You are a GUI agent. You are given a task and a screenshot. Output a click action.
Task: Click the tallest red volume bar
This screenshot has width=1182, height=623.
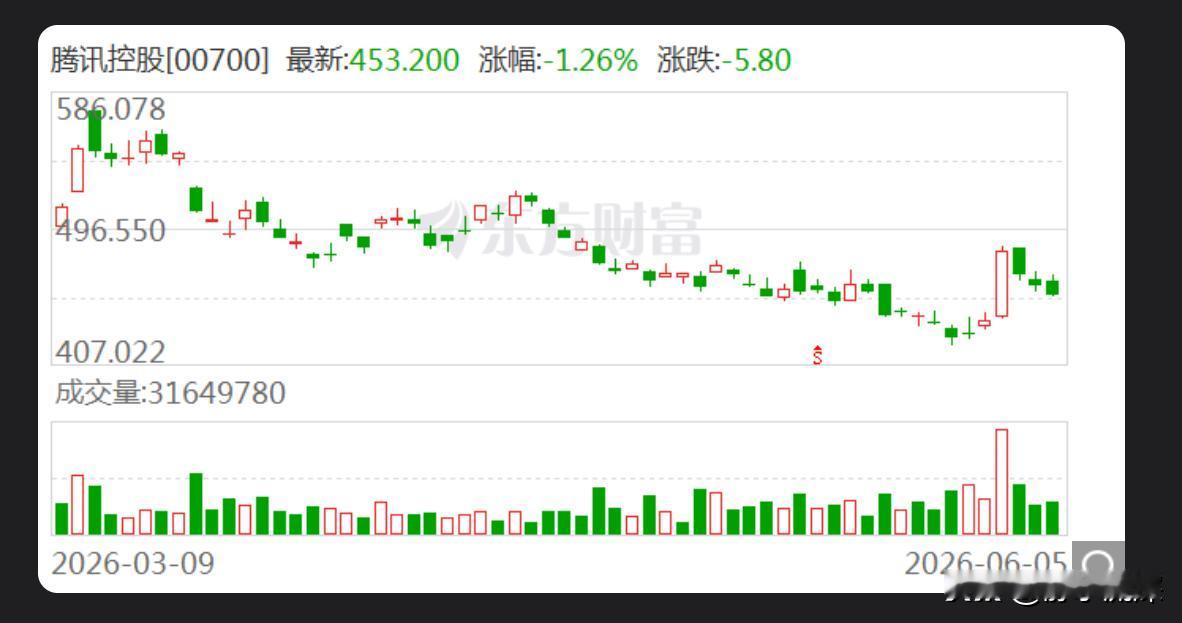point(1002,482)
